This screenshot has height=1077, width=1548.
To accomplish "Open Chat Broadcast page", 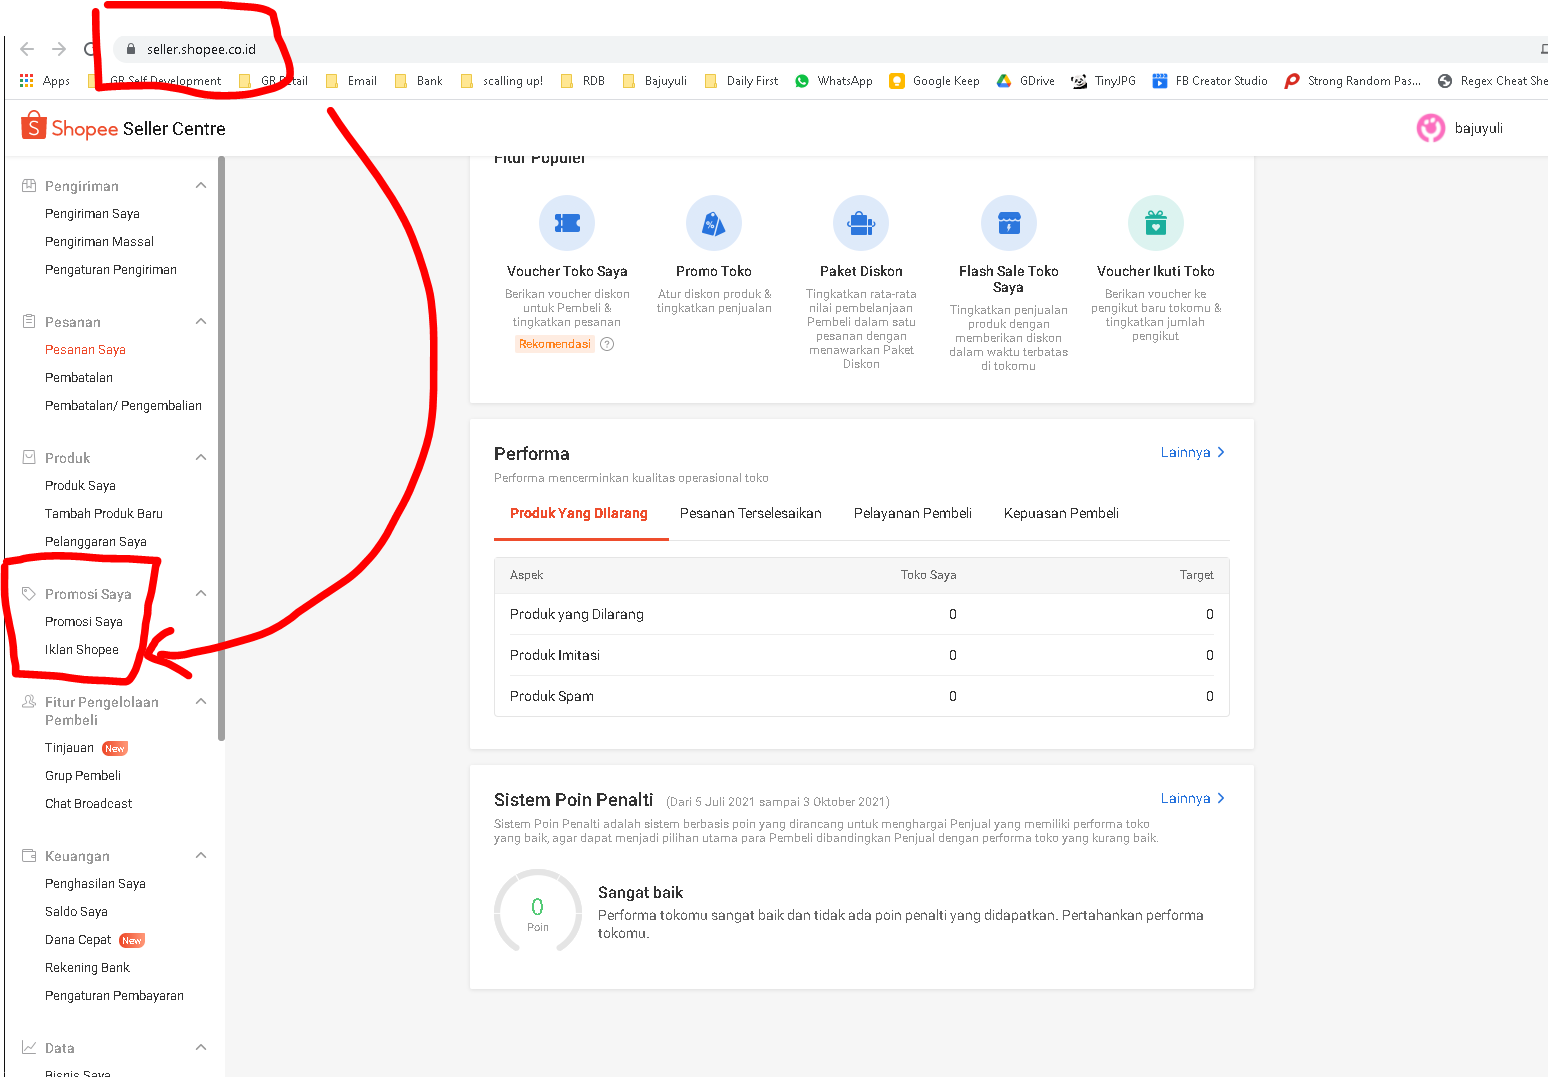I will click(88, 804).
